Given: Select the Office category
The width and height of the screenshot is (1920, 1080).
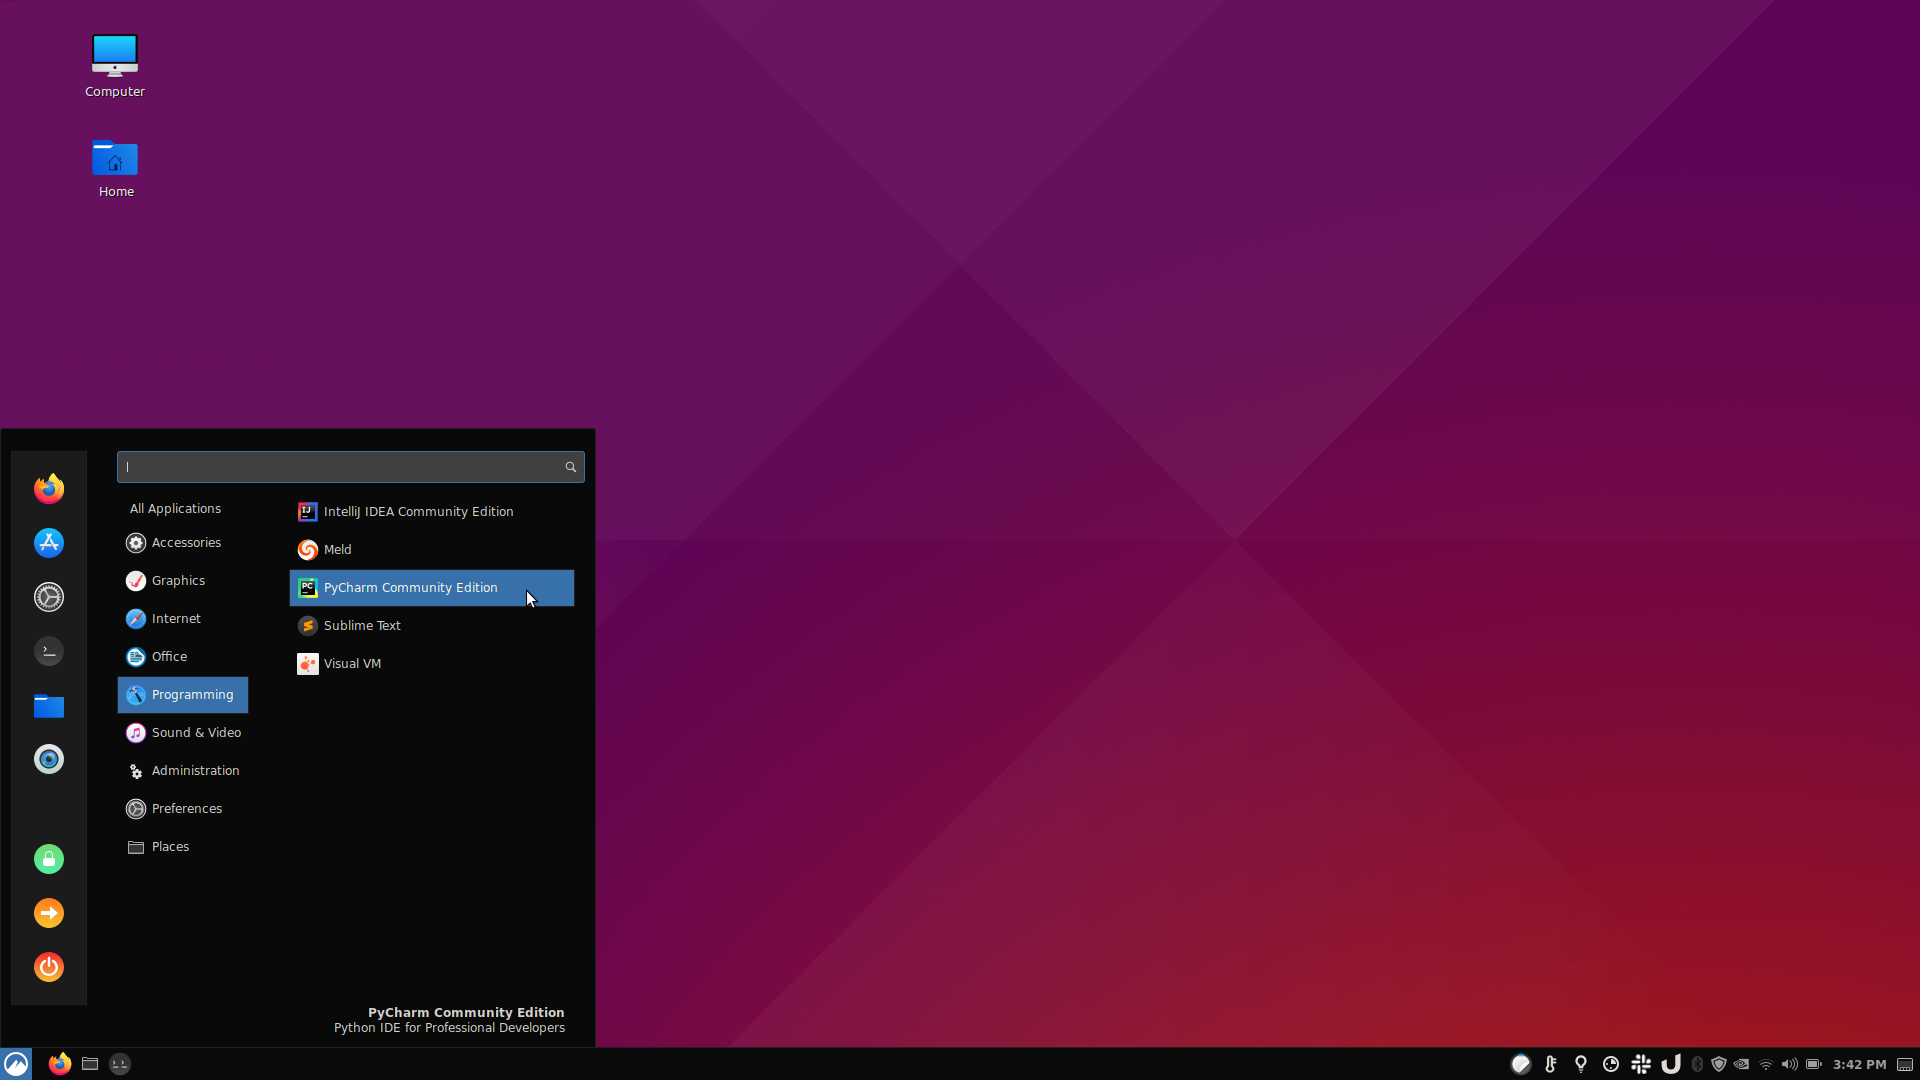Looking at the screenshot, I should coord(183,656).
